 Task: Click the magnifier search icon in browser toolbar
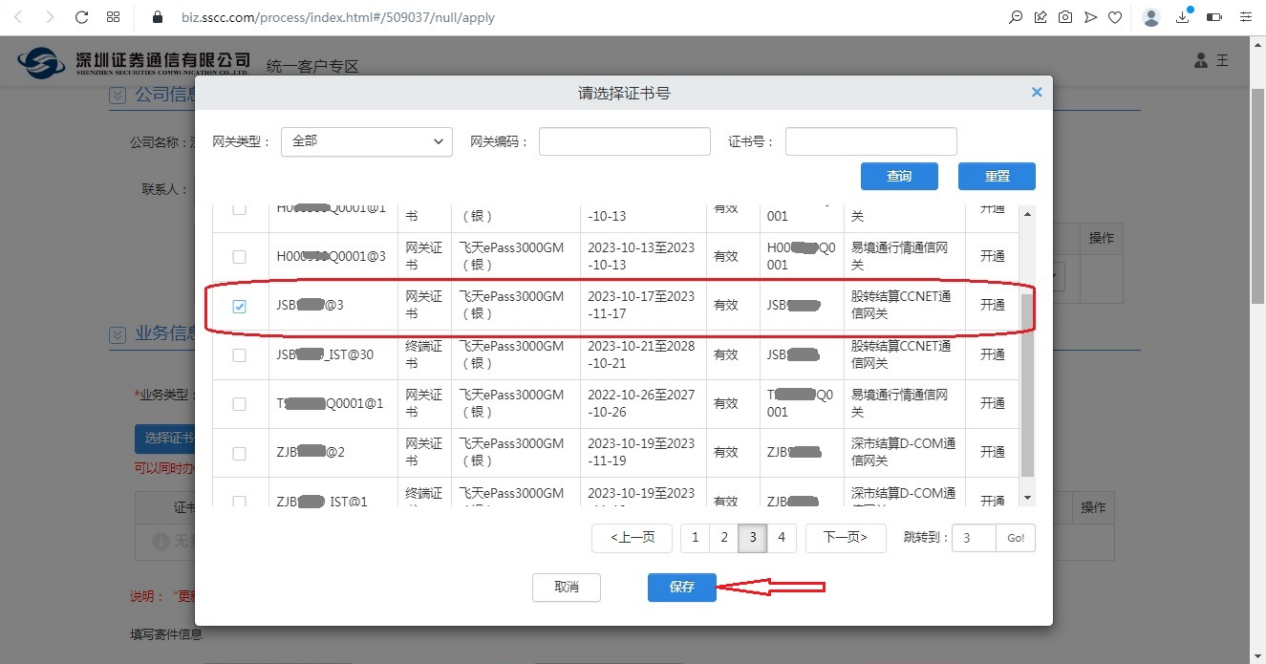coord(1015,17)
